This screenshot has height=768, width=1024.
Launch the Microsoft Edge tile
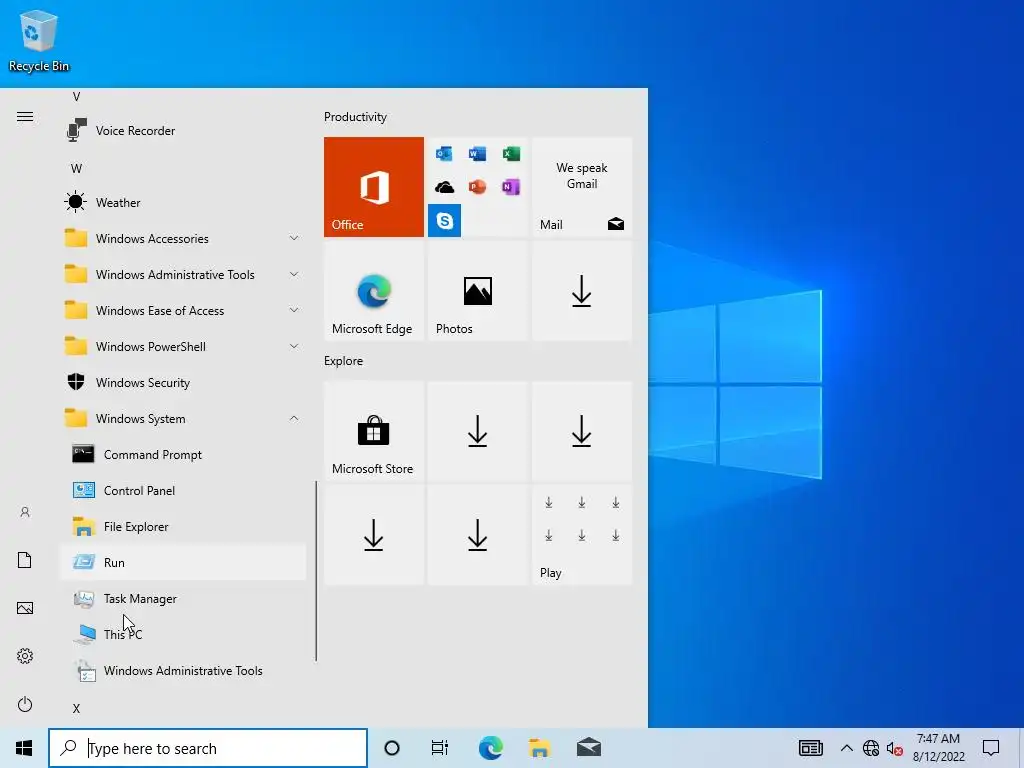[374, 291]
